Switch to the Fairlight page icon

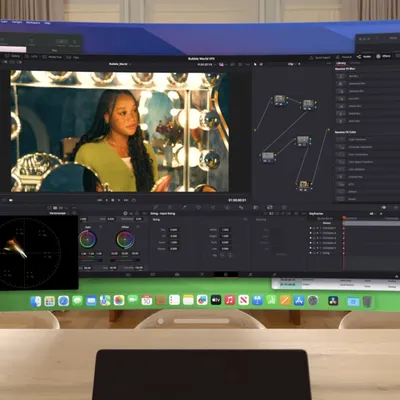(250, 274)
